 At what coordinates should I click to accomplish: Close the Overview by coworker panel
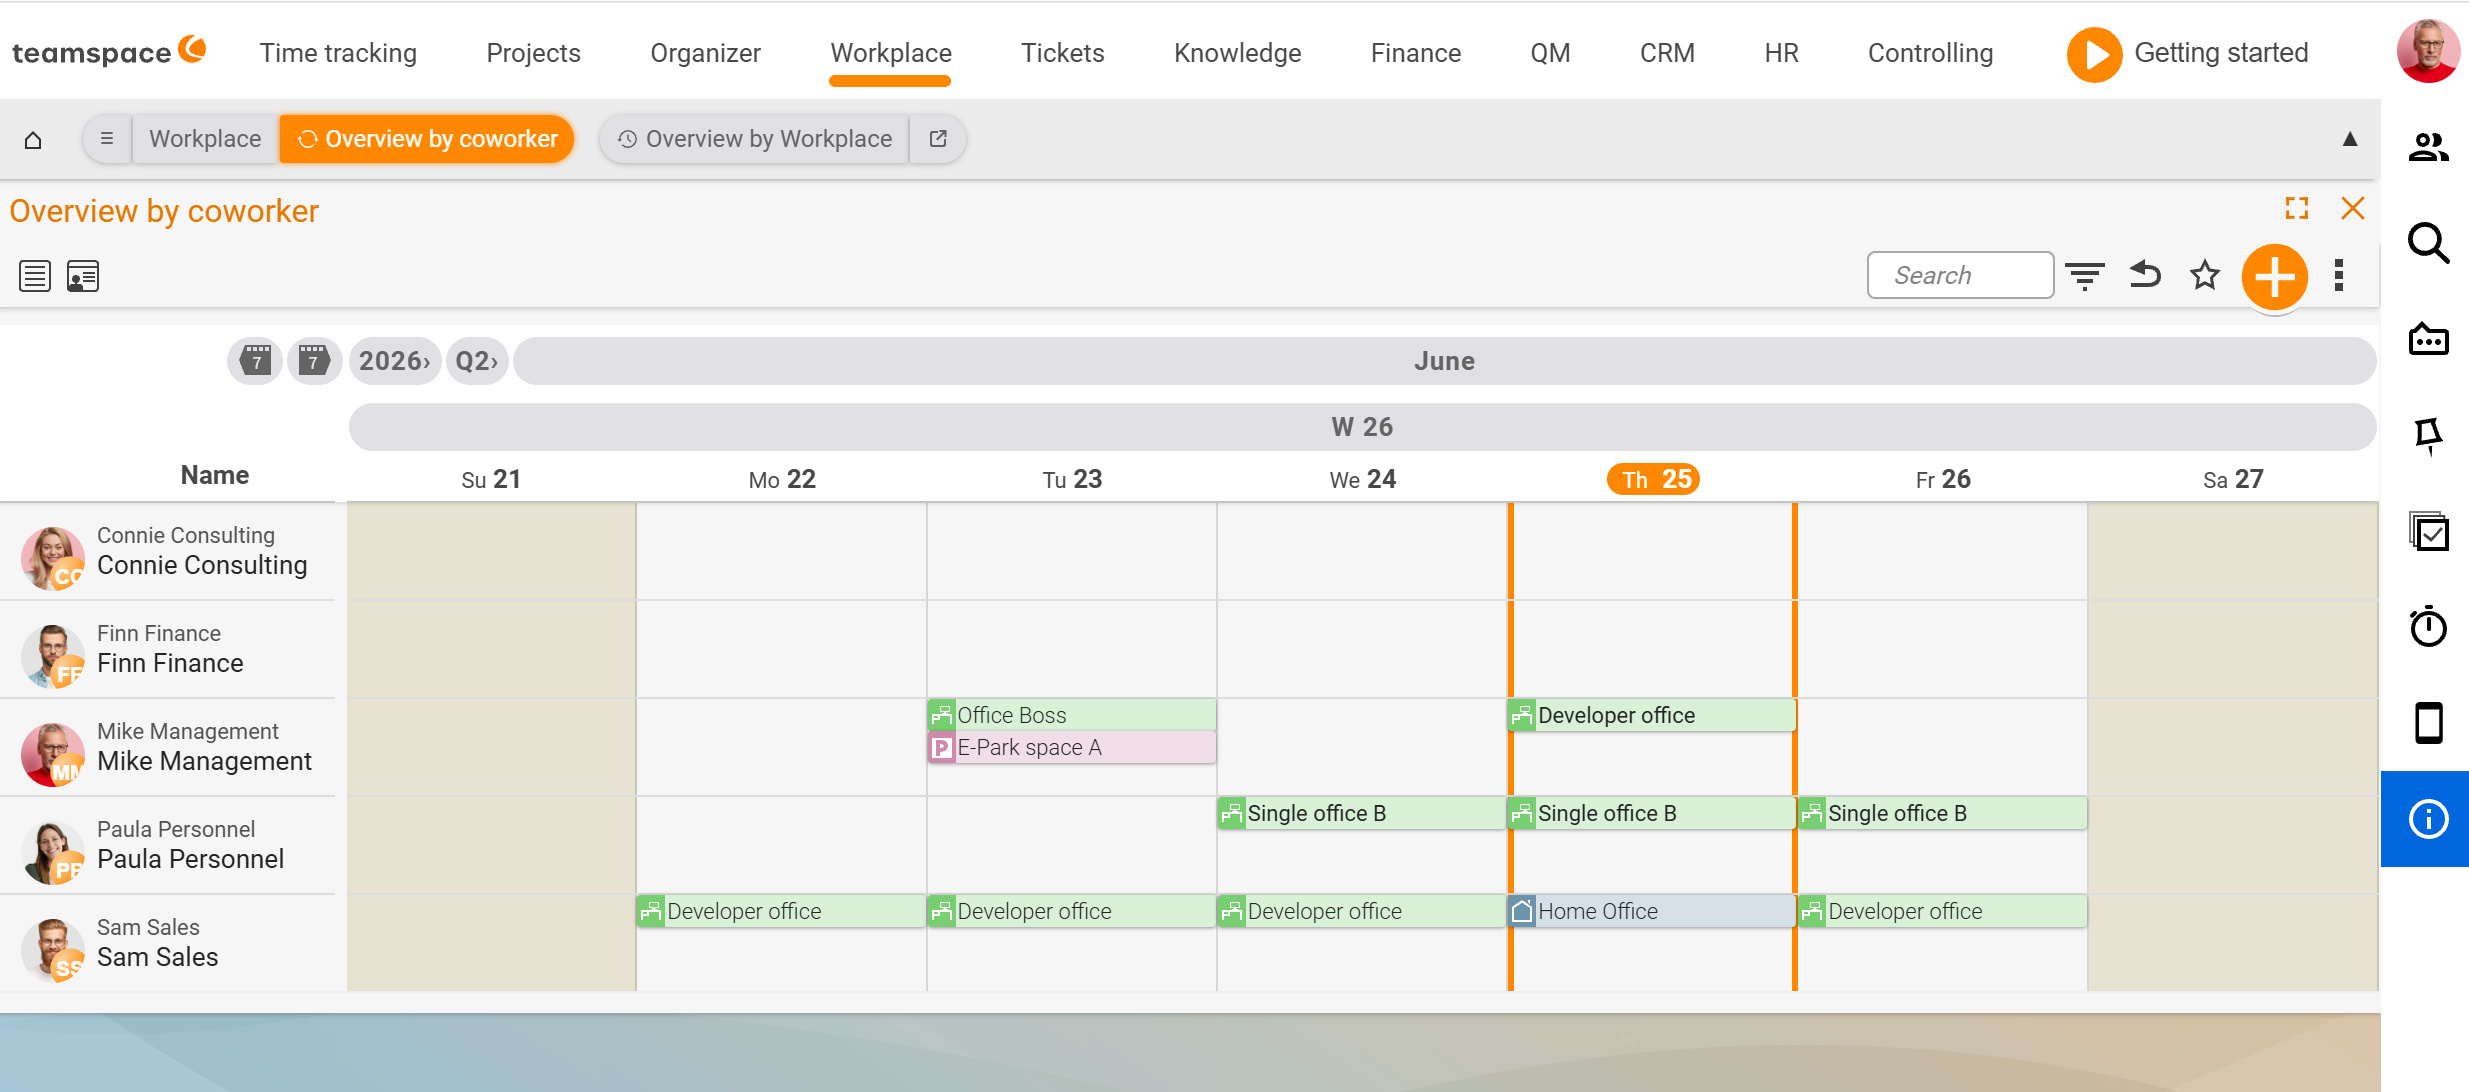pos(2353,208)
